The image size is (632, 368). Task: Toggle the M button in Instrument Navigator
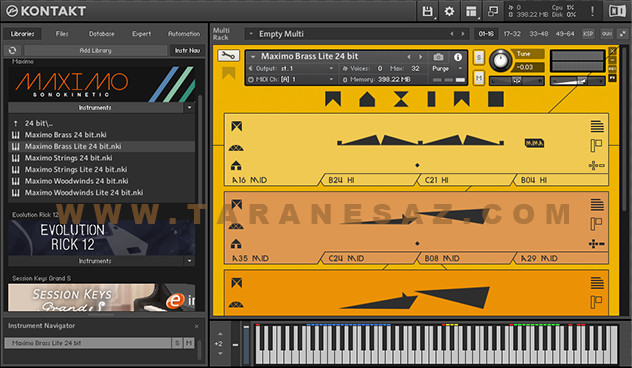[x=189, y=343]
